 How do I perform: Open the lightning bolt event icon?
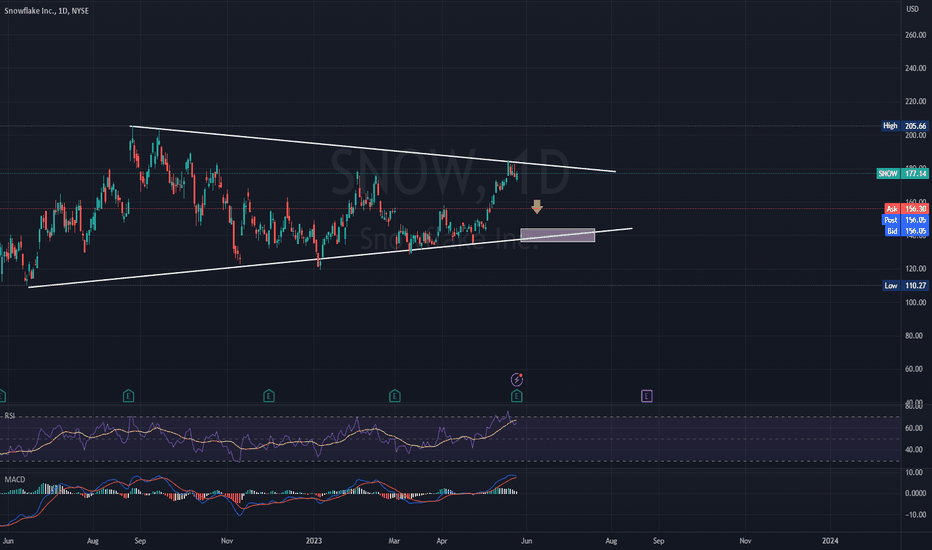click(x=517, y=379)
